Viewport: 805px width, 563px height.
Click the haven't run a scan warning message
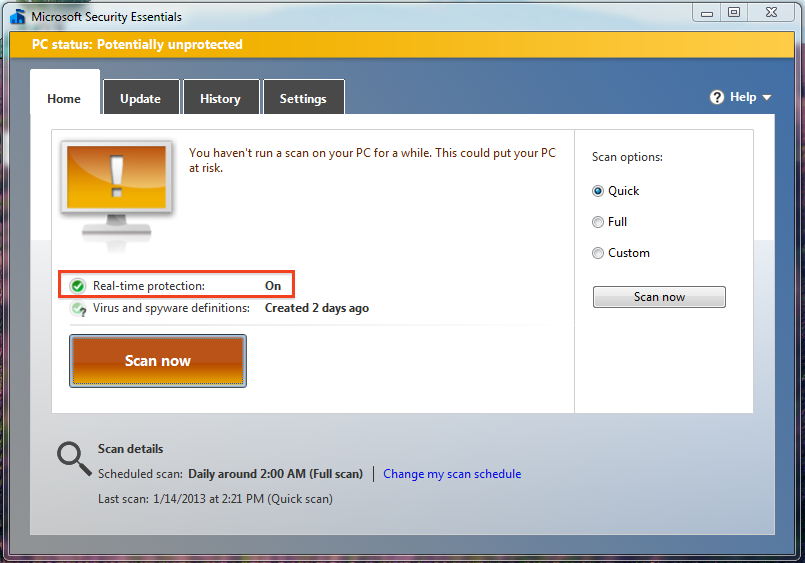point(372,160)
